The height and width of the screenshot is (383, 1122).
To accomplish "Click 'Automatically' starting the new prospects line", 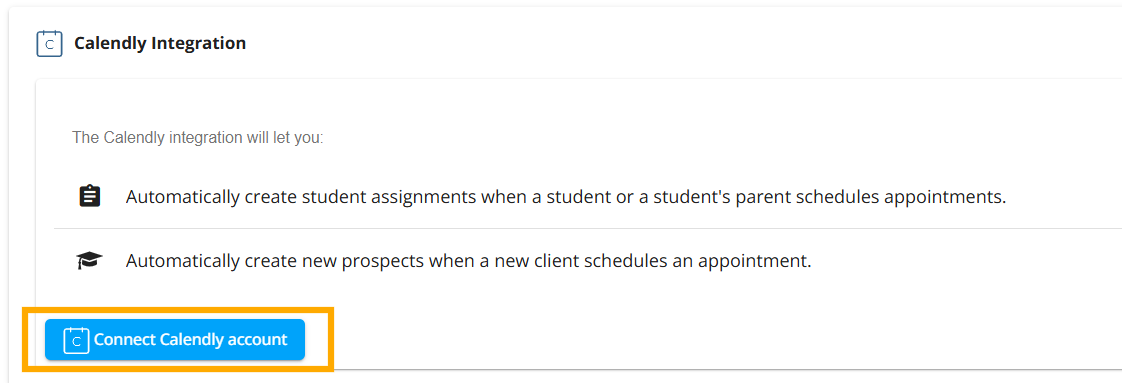I will (x=175, y=261).
